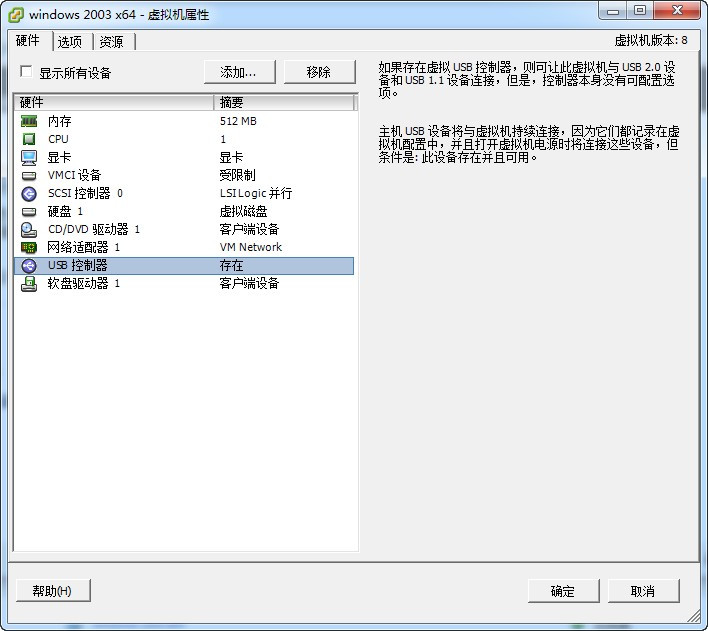This screenshot has height=631, width=708.
Task: Click the 摘要 column header
Action: 284,103
